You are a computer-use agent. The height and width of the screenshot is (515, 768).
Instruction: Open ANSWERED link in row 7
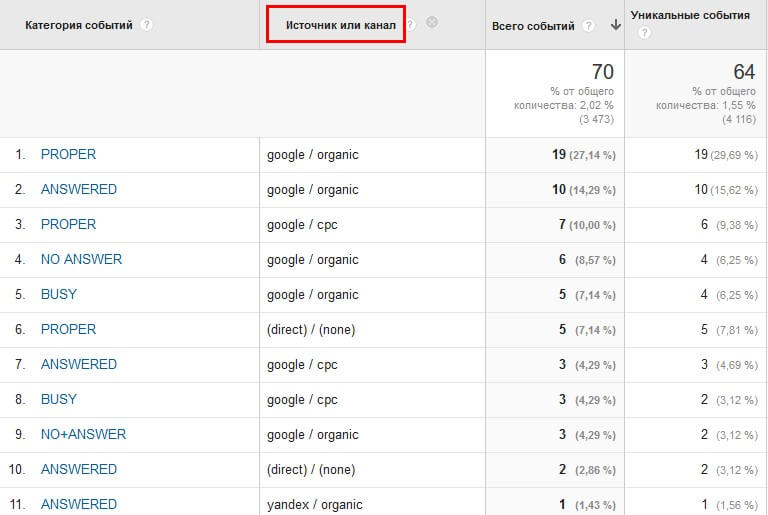point(79,365)
